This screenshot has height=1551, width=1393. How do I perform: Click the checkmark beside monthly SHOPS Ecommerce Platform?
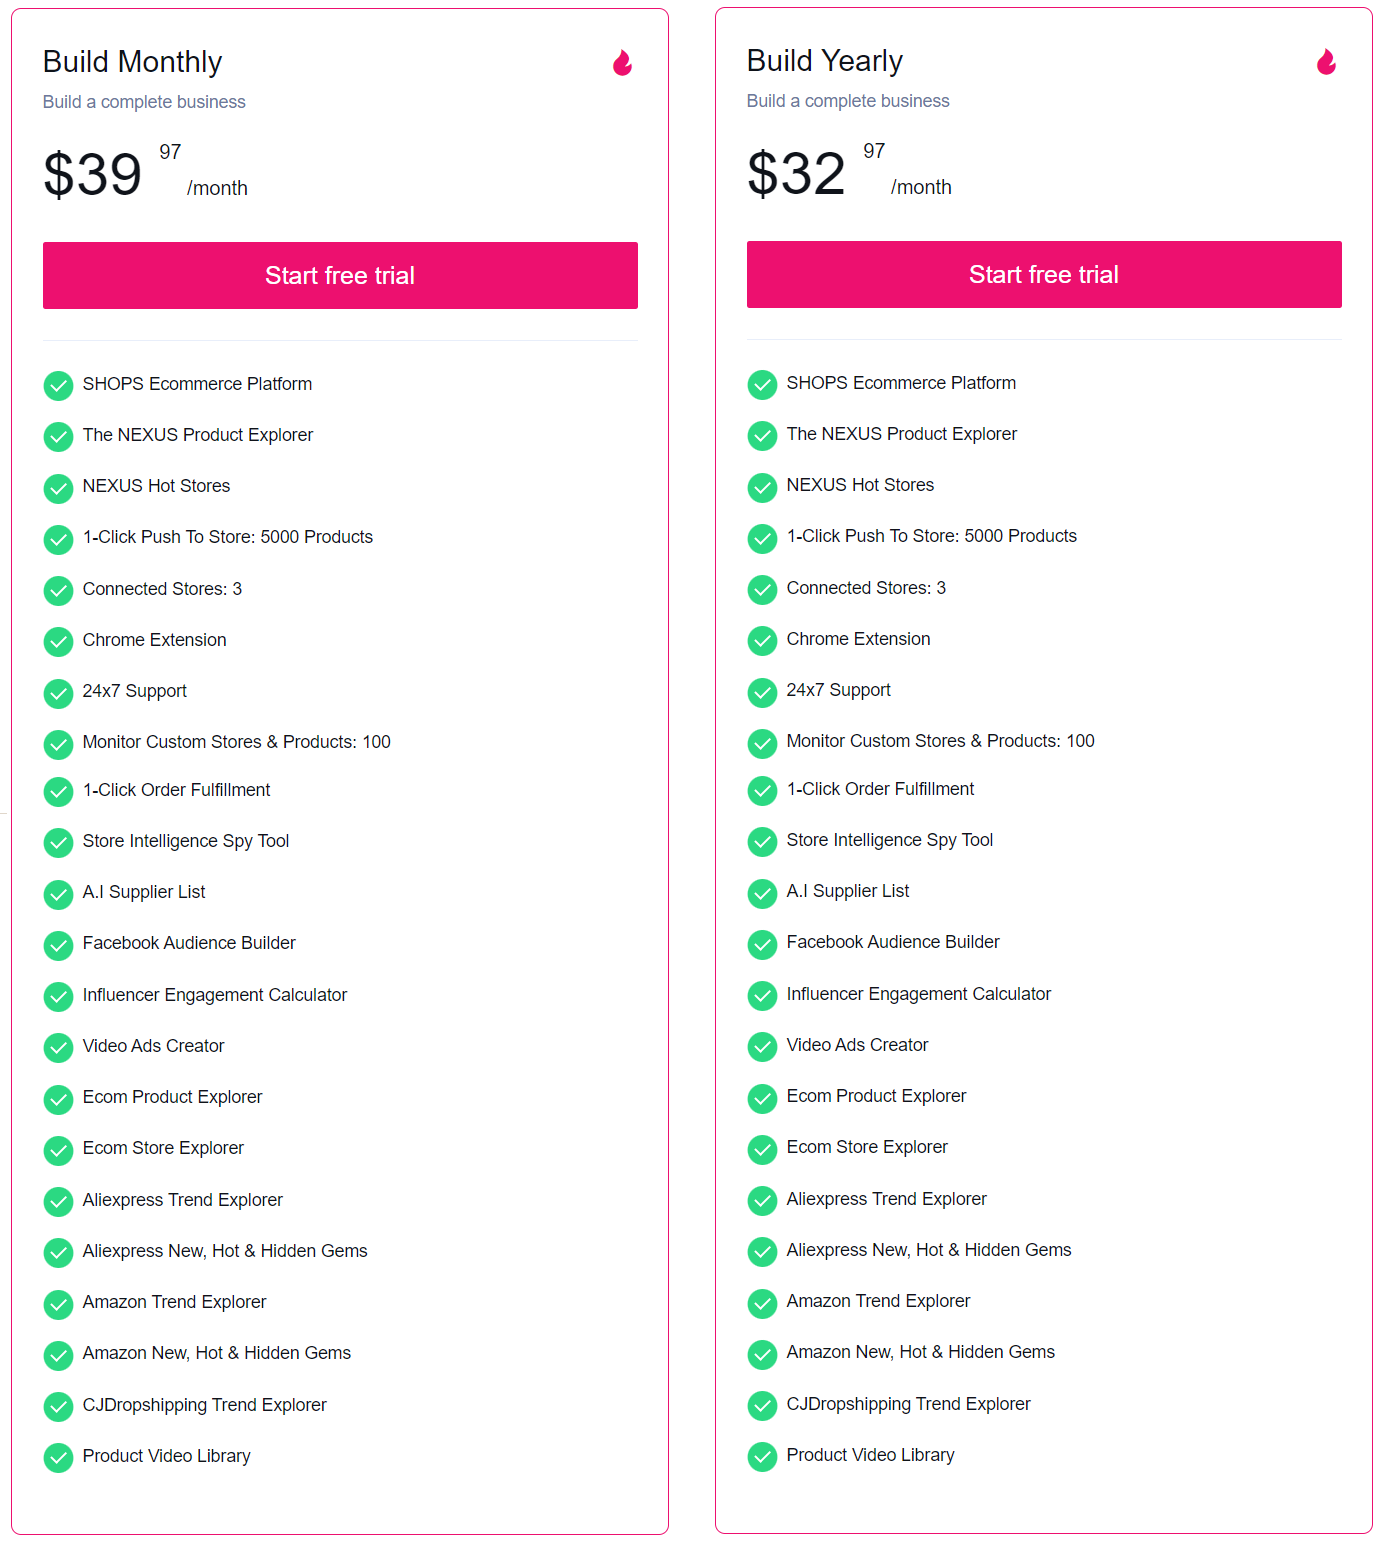click(x=59, y=386)
